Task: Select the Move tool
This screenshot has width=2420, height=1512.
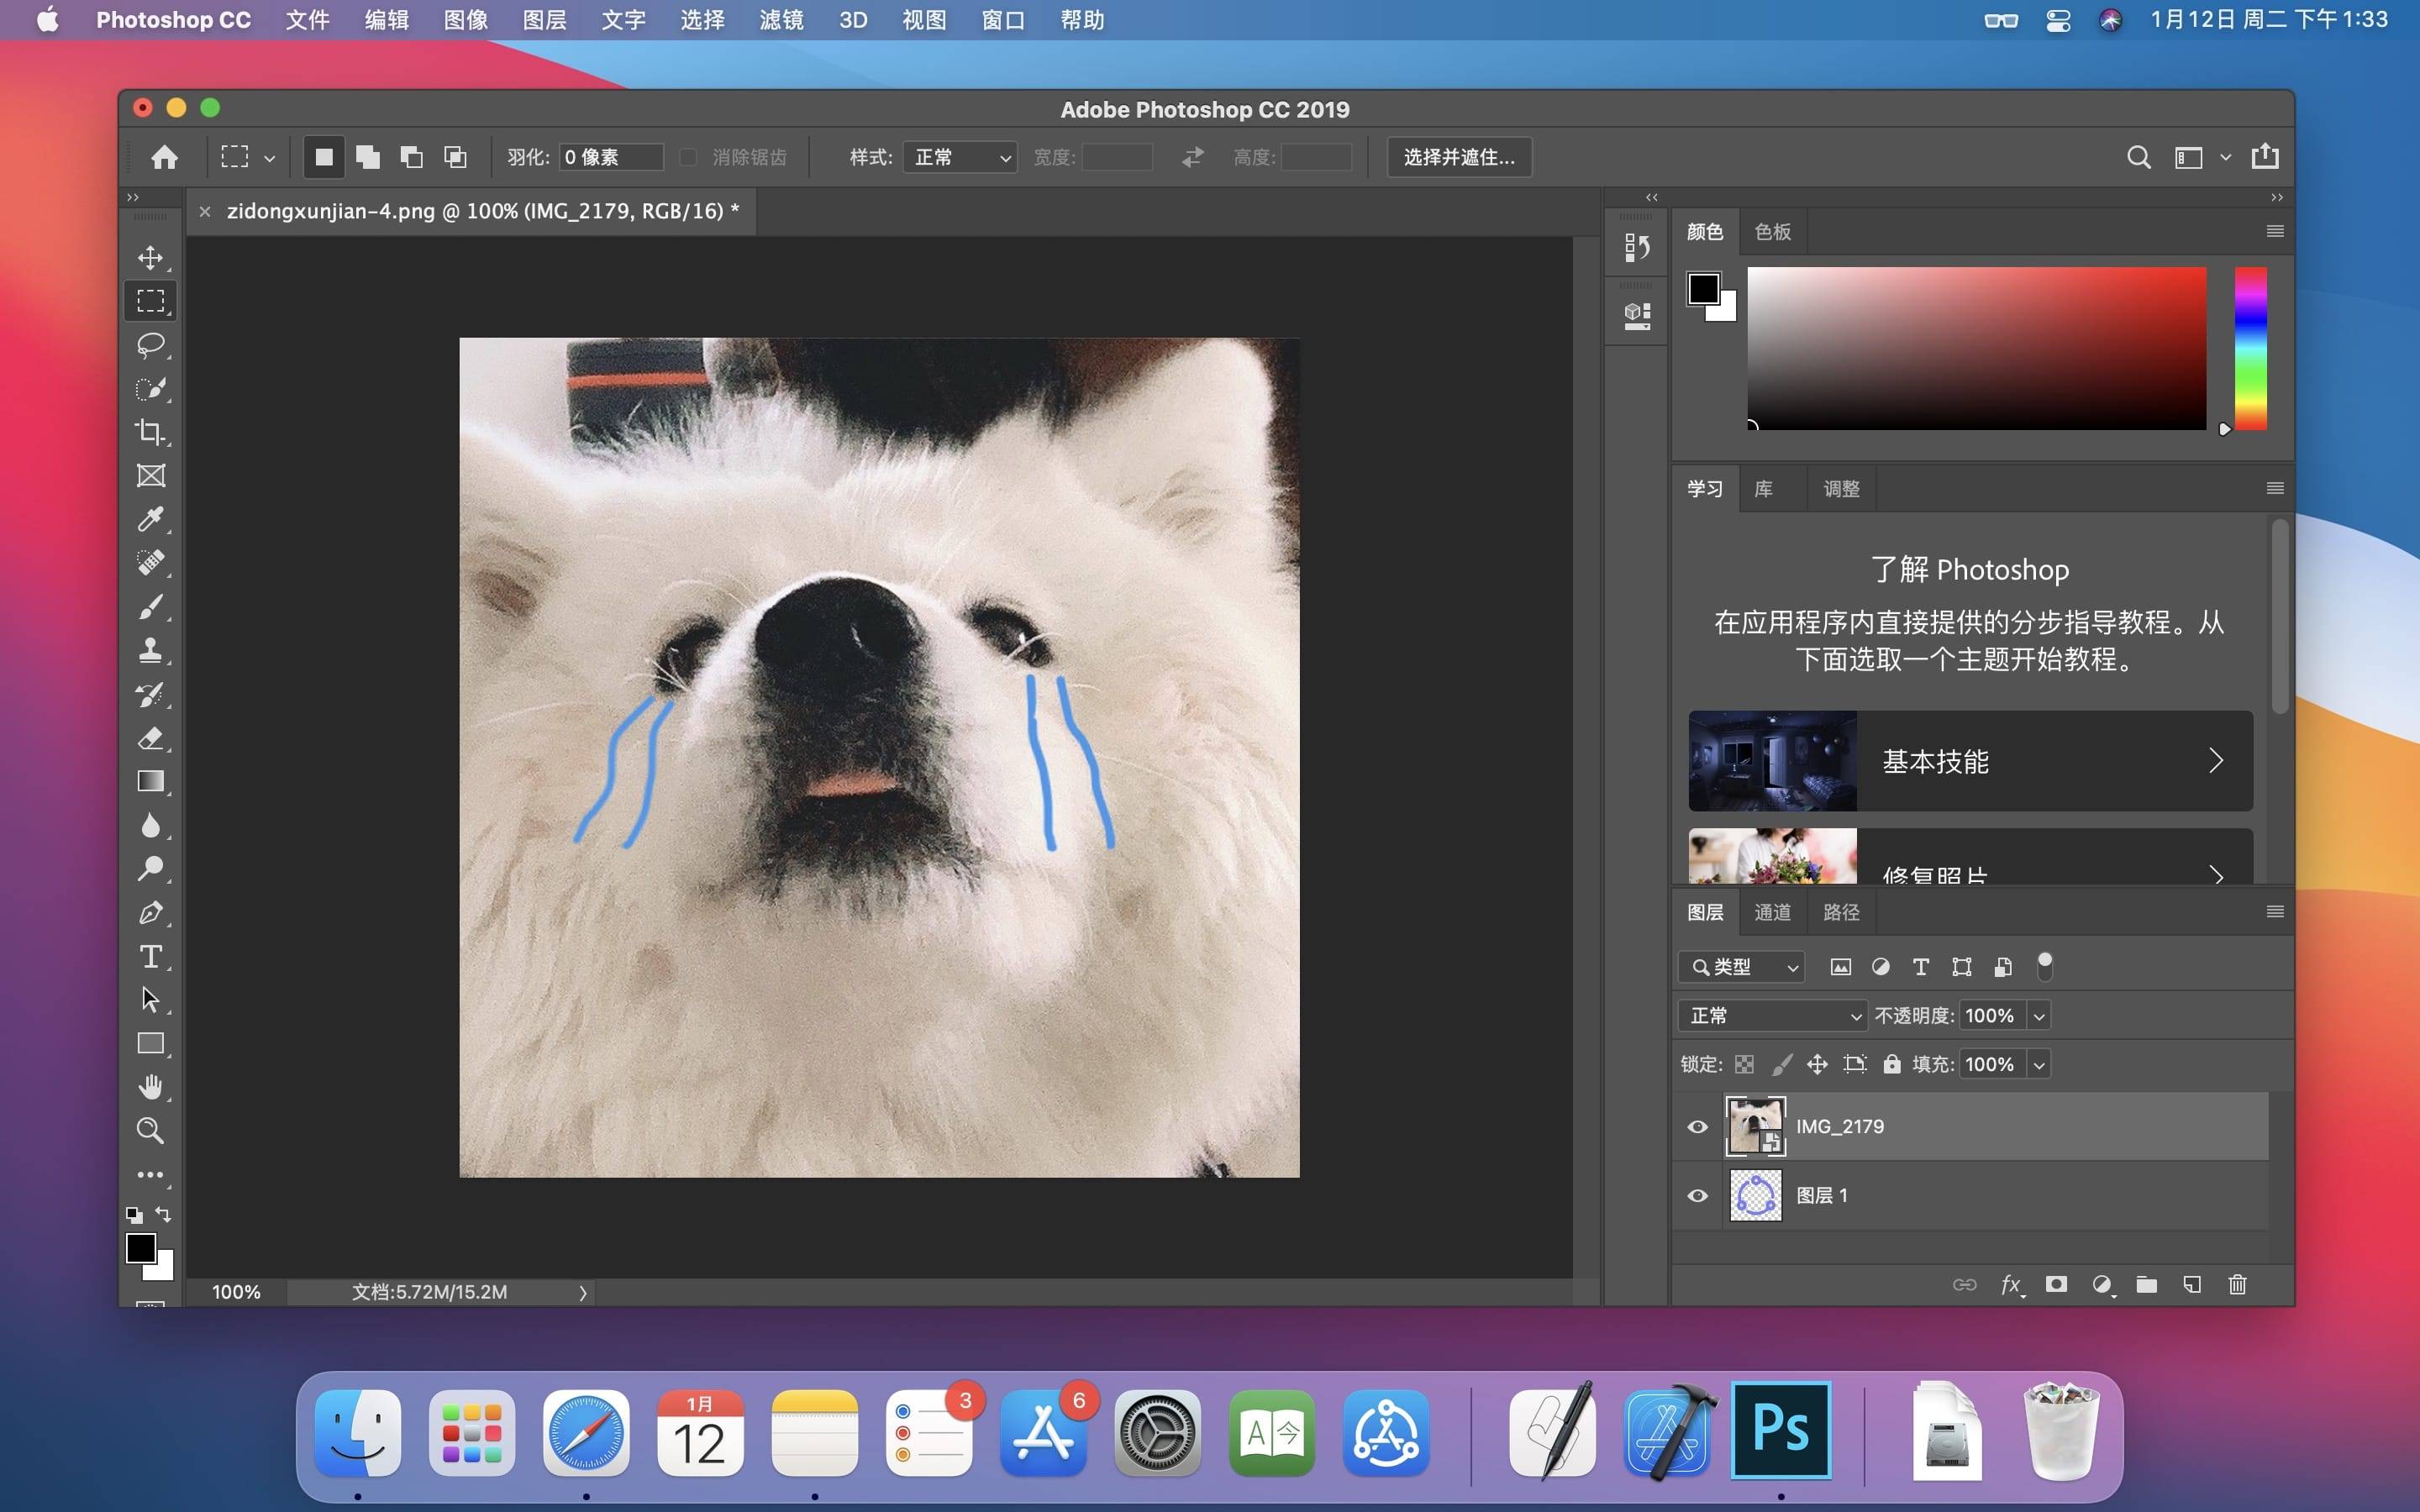Action: (x=151, y=258)
